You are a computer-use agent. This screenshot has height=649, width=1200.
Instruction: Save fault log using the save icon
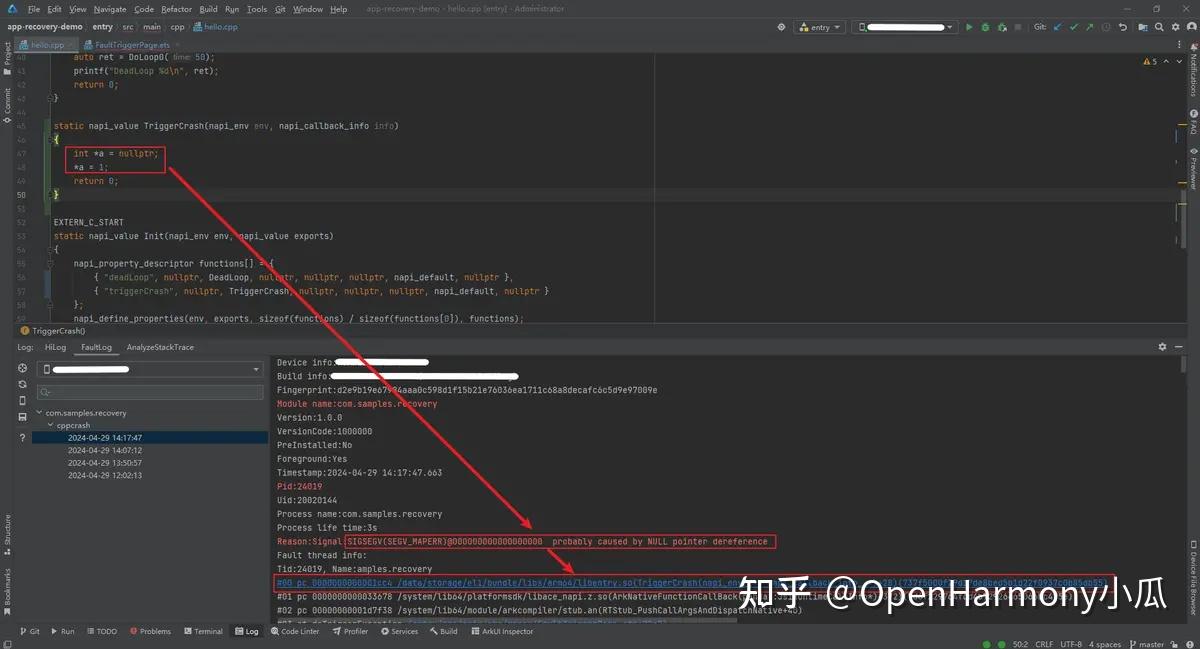pyautogui.click(x=21, y=416)
